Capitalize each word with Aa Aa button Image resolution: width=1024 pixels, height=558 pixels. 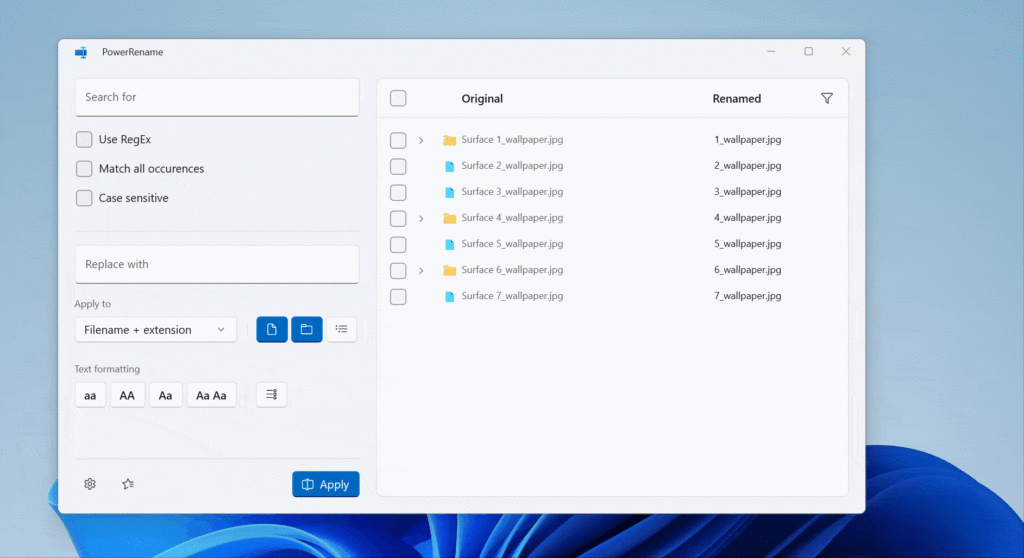[211, 395]
